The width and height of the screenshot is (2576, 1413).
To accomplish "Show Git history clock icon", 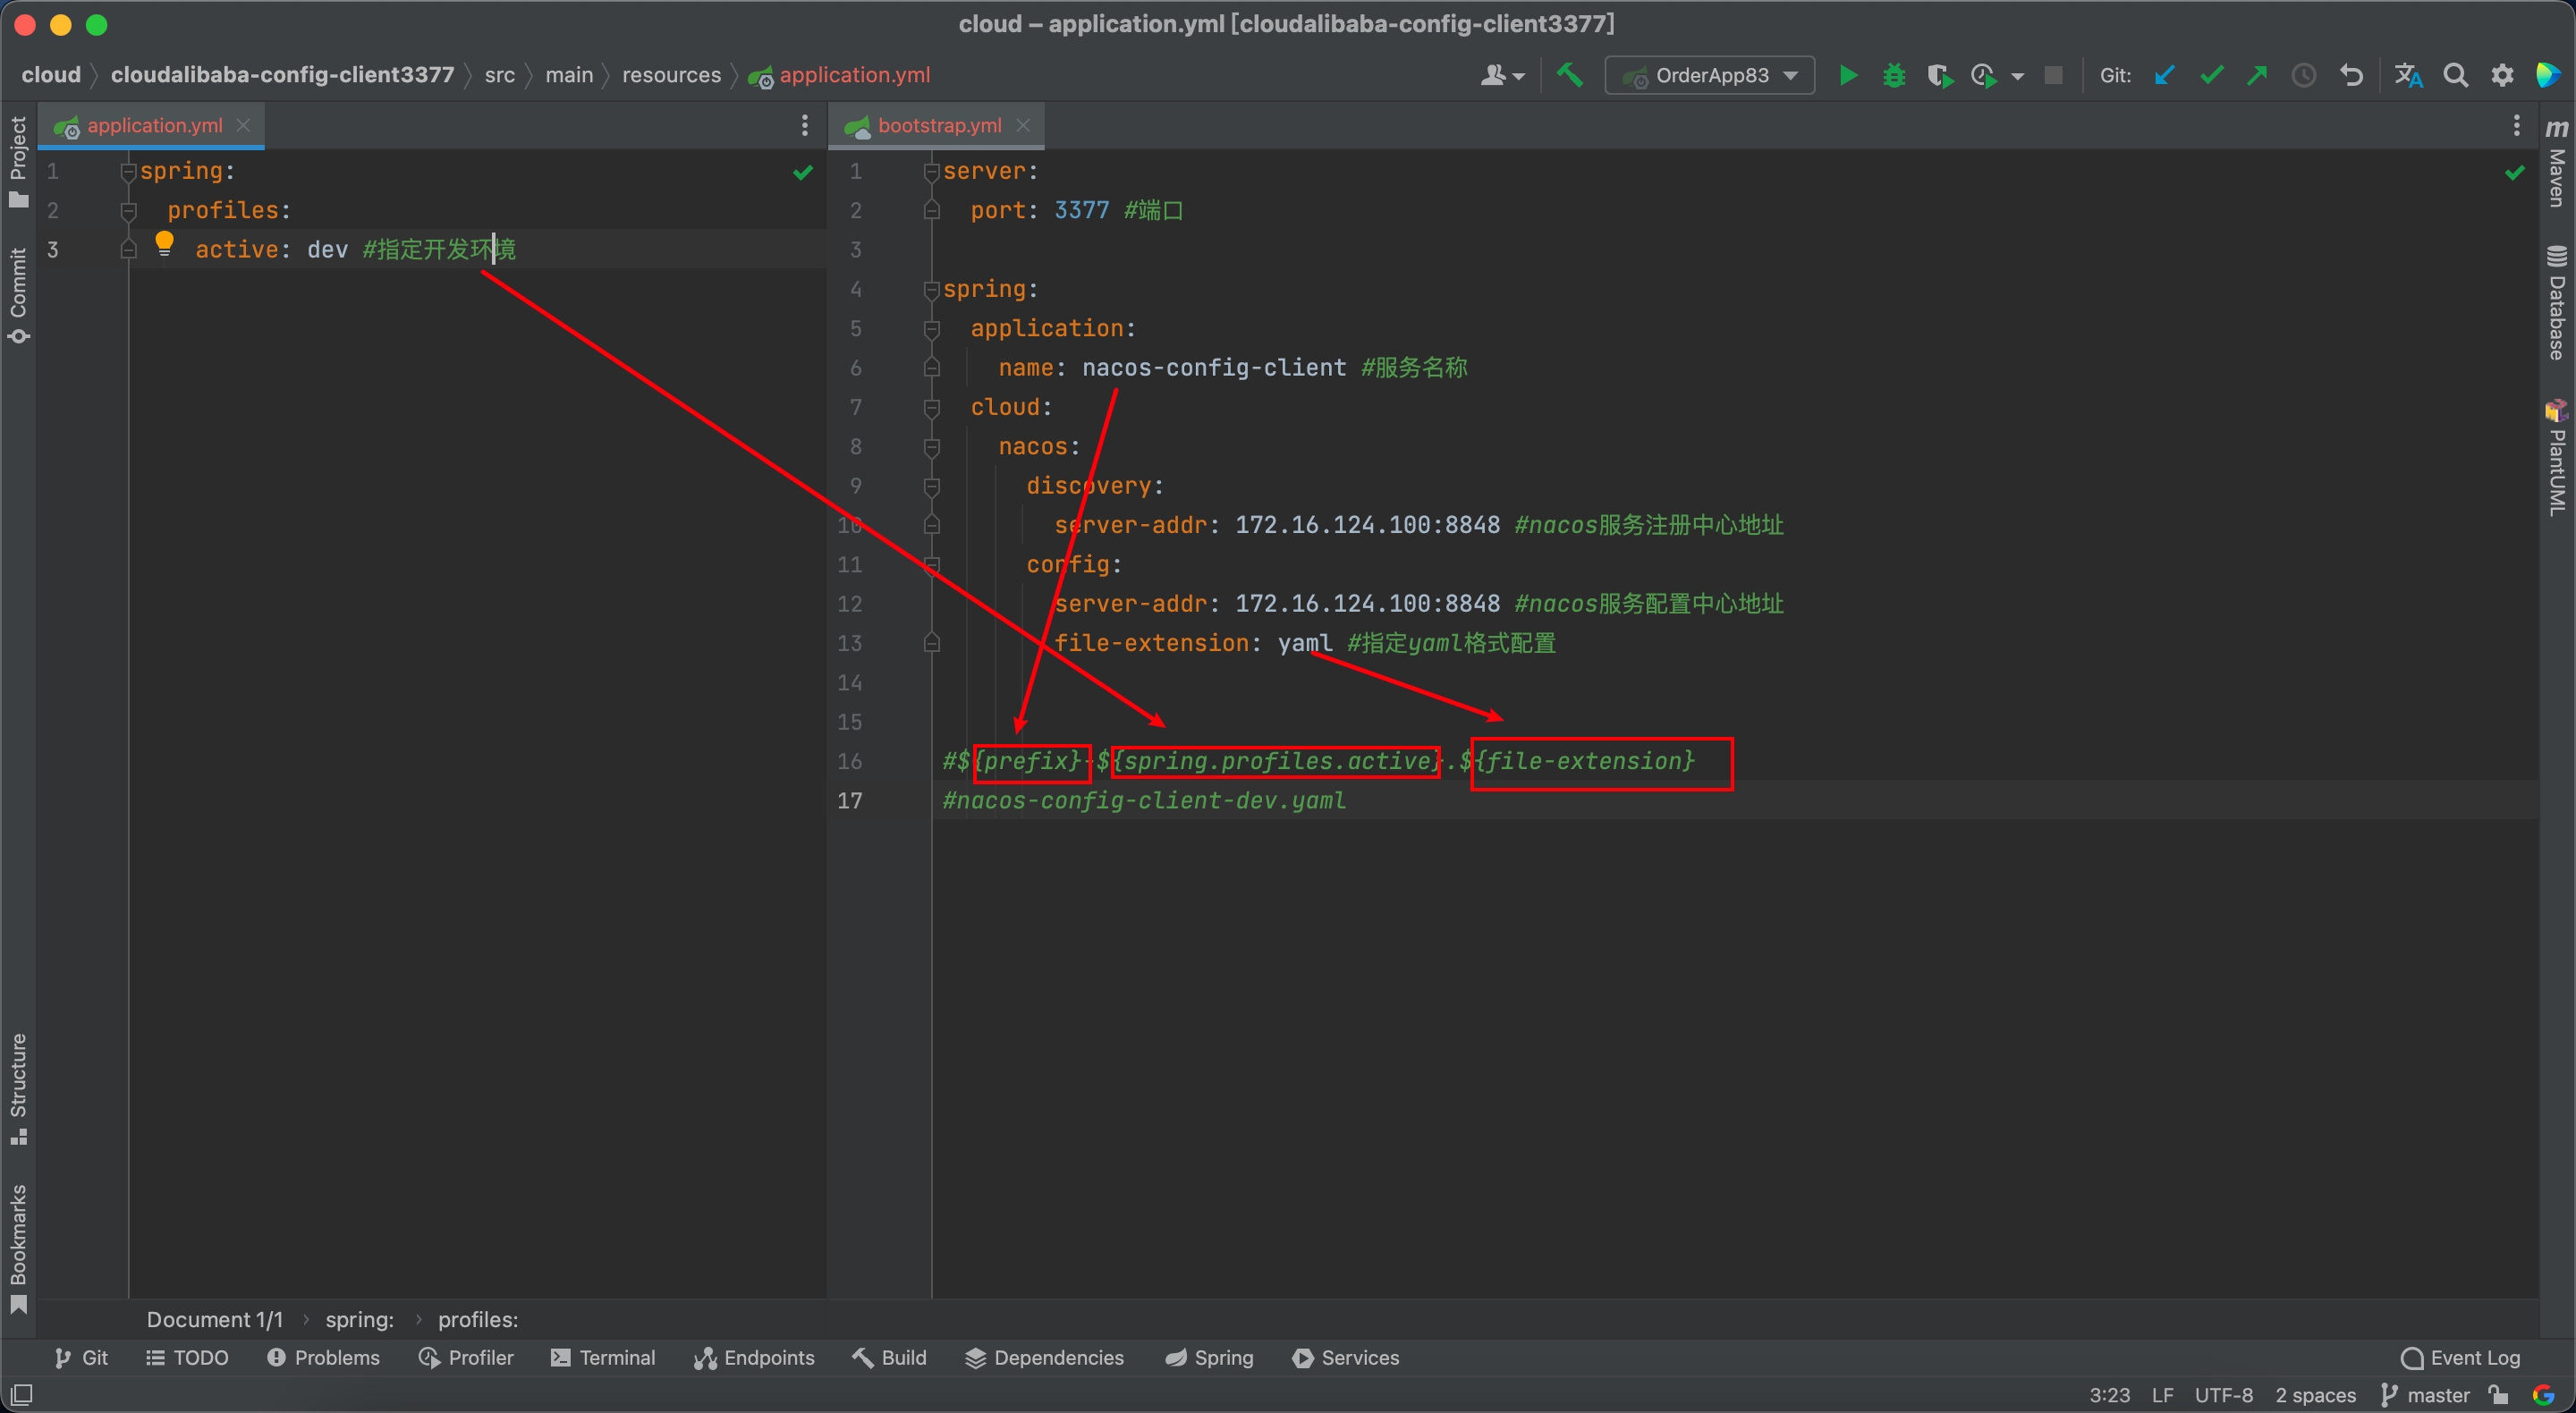I will coord(2304,75).
